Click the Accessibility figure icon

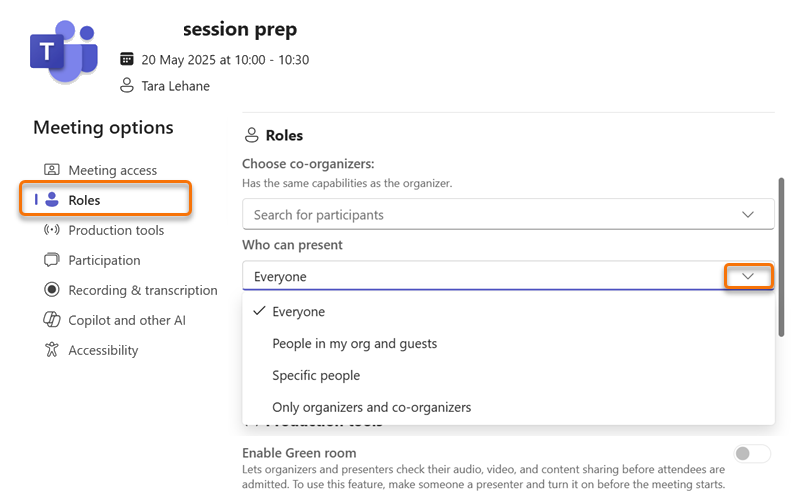pos(52,350)
